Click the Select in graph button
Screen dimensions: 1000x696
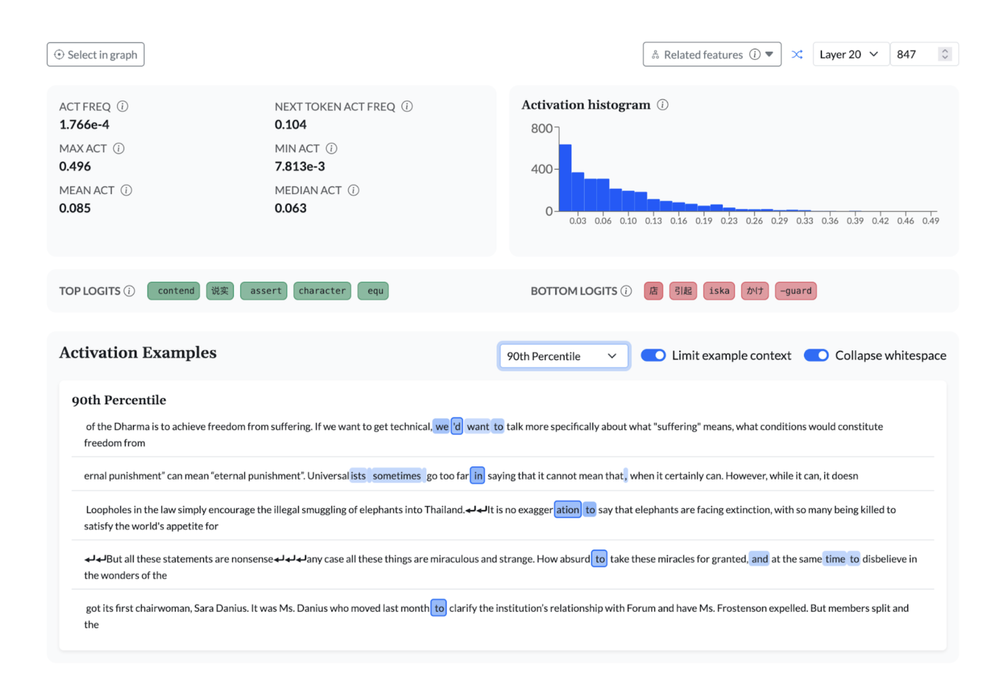pyautogui.click(x=96, y=55)
